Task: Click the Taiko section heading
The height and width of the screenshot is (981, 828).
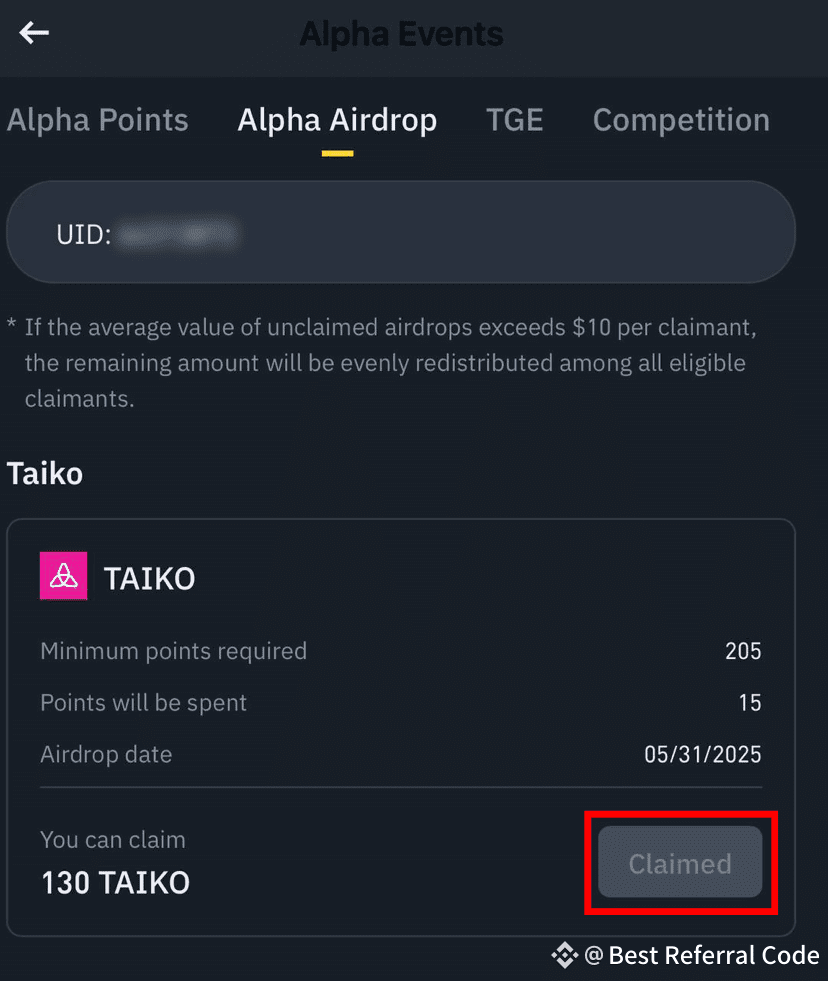Action: (x=44, y=474)
